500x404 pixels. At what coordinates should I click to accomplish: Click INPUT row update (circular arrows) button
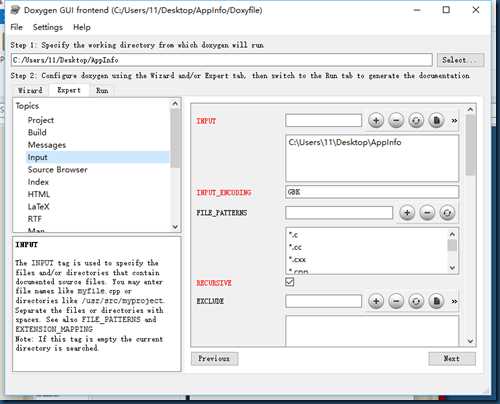[x=416, y=120]
